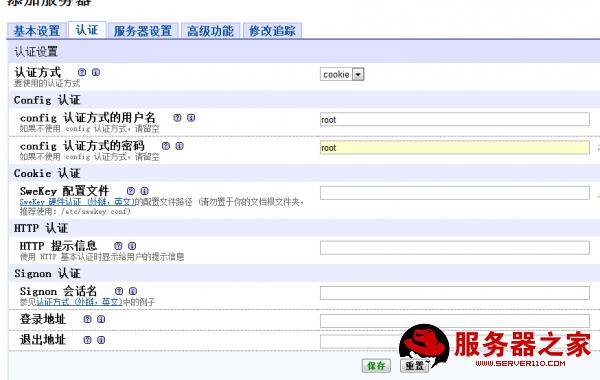Click 使用 HTTP 基本认证时显示 description text

[x=102, y=257]
